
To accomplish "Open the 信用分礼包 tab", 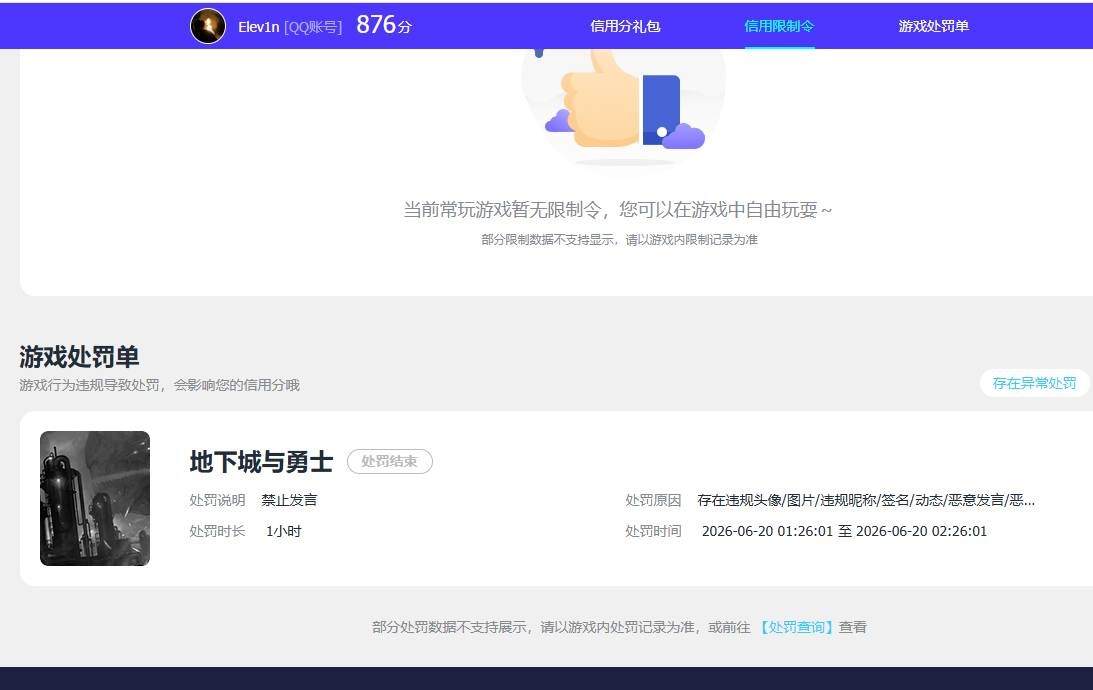I will point(625,26).
